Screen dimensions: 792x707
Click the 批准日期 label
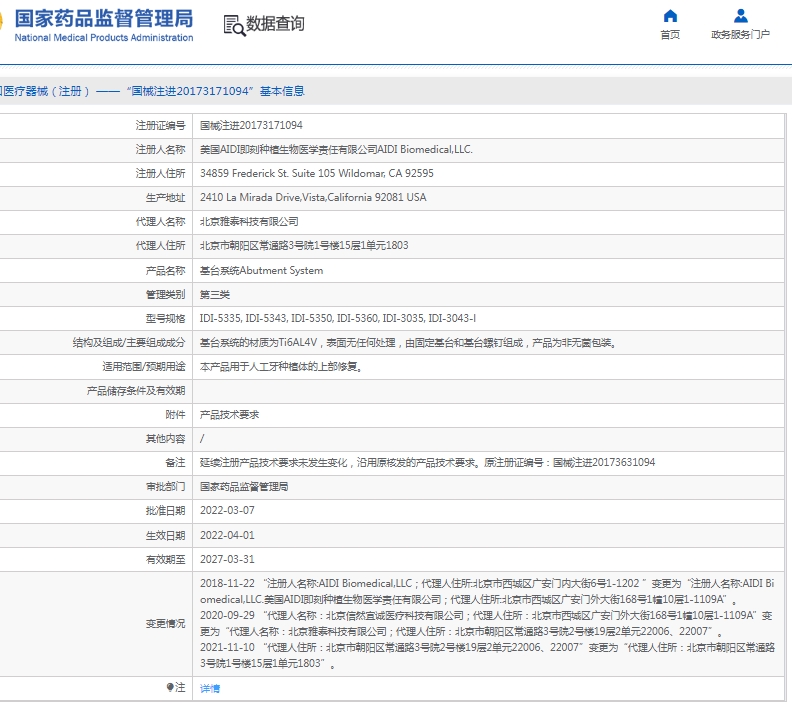(x=165, y=511)
